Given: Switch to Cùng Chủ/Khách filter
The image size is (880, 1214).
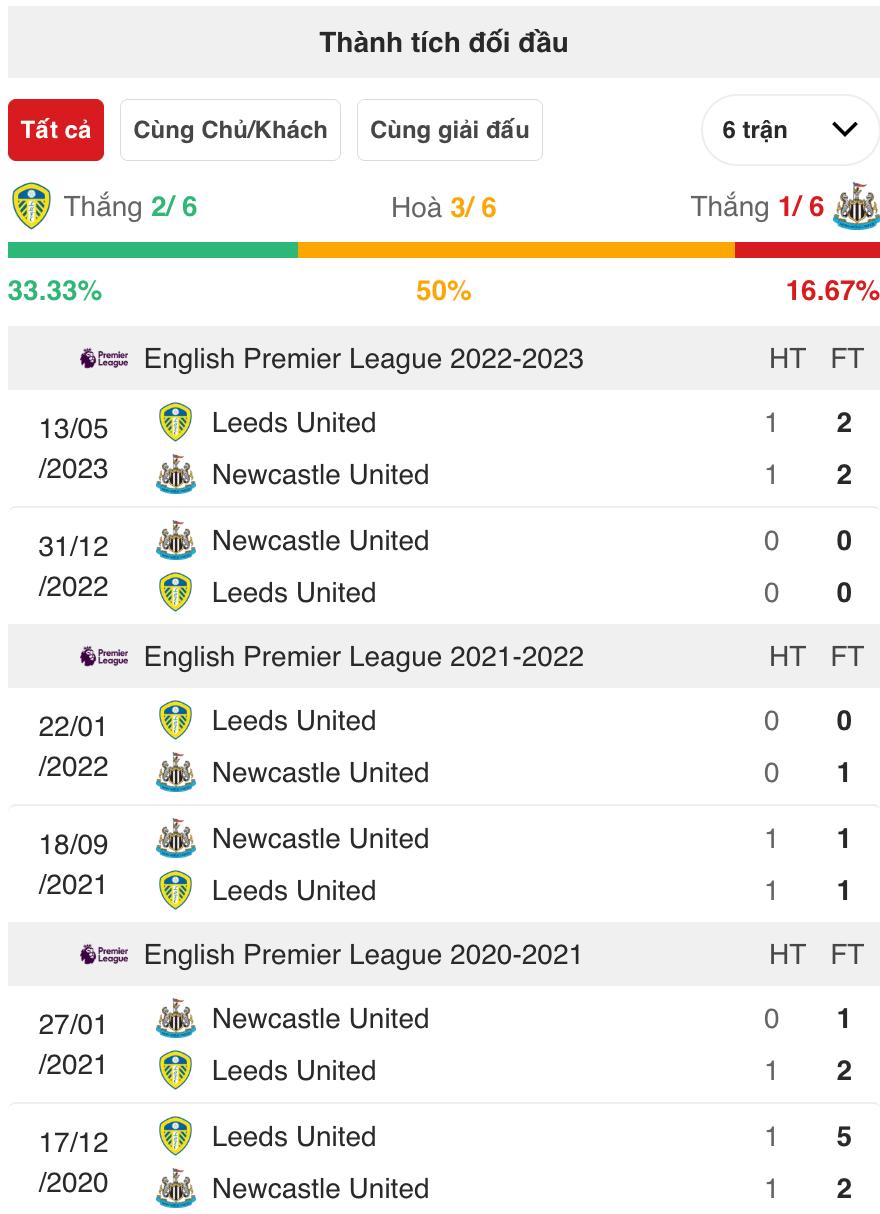Looking at the screenshot, I should tap(230, 130).
